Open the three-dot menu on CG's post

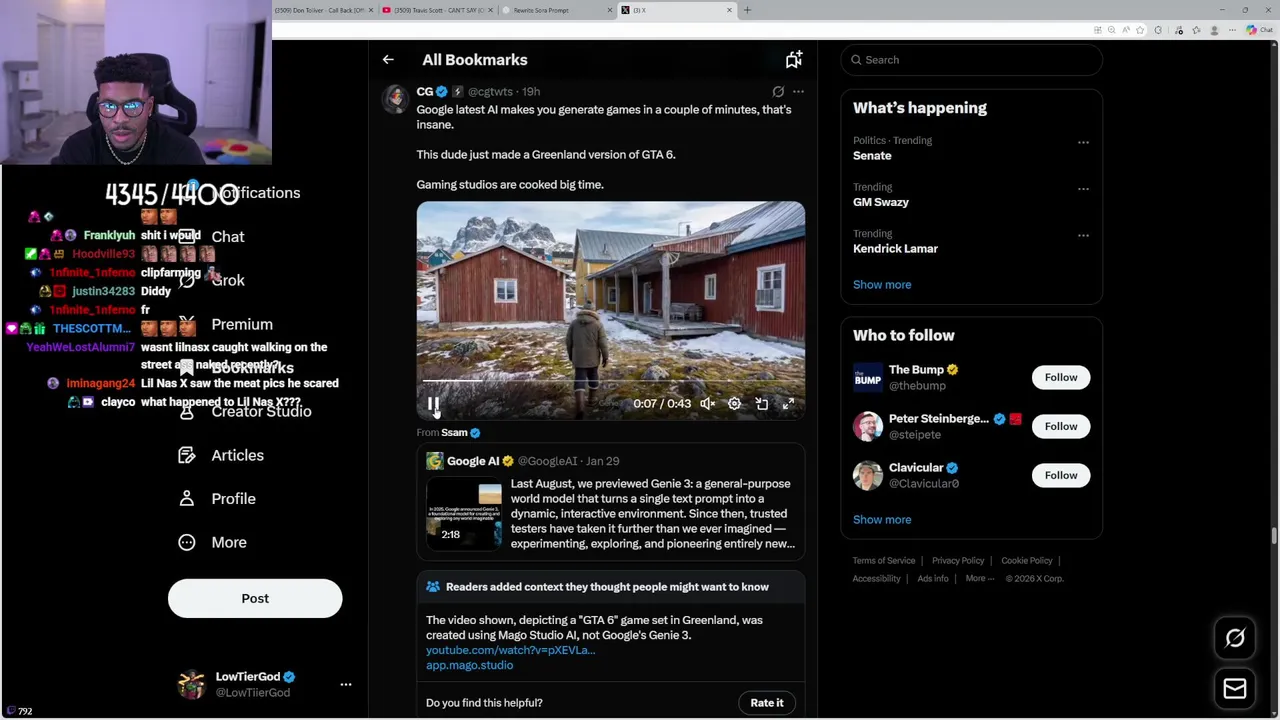click(798, 91)
